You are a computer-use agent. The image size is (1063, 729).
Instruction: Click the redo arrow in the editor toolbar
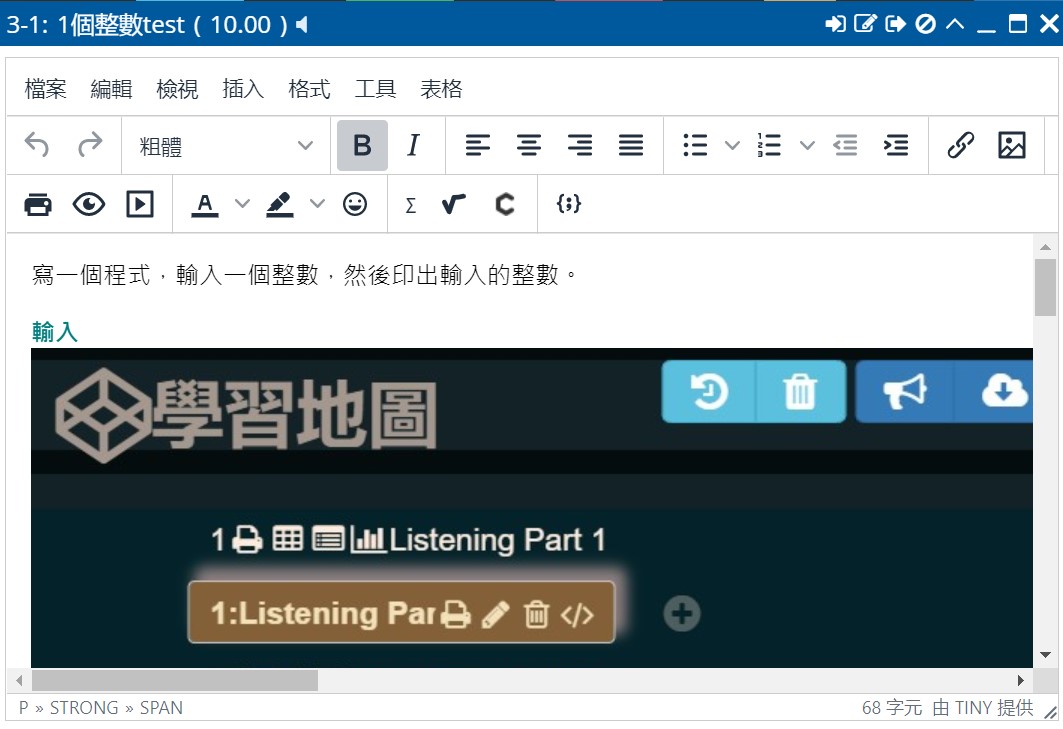89,145
